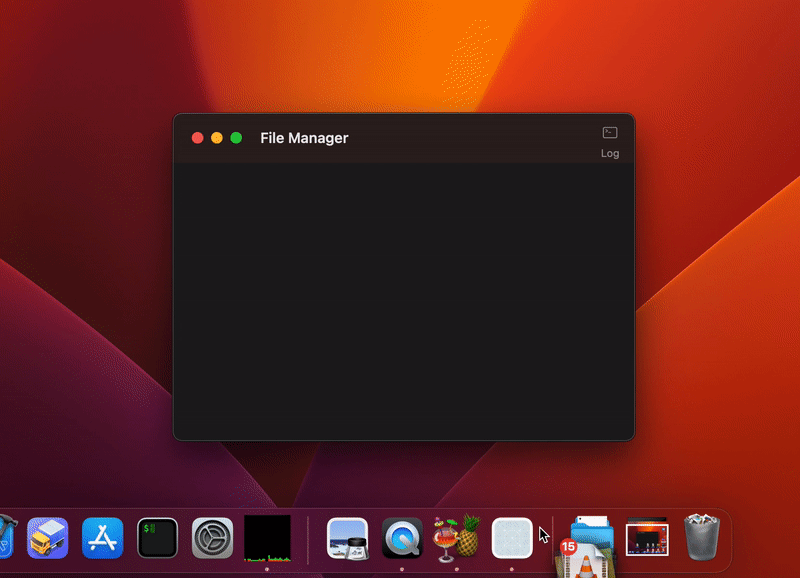Close the File Manager window
This screenshot has height=578, width=800.
pyautogui.click(x=197, y=138)
